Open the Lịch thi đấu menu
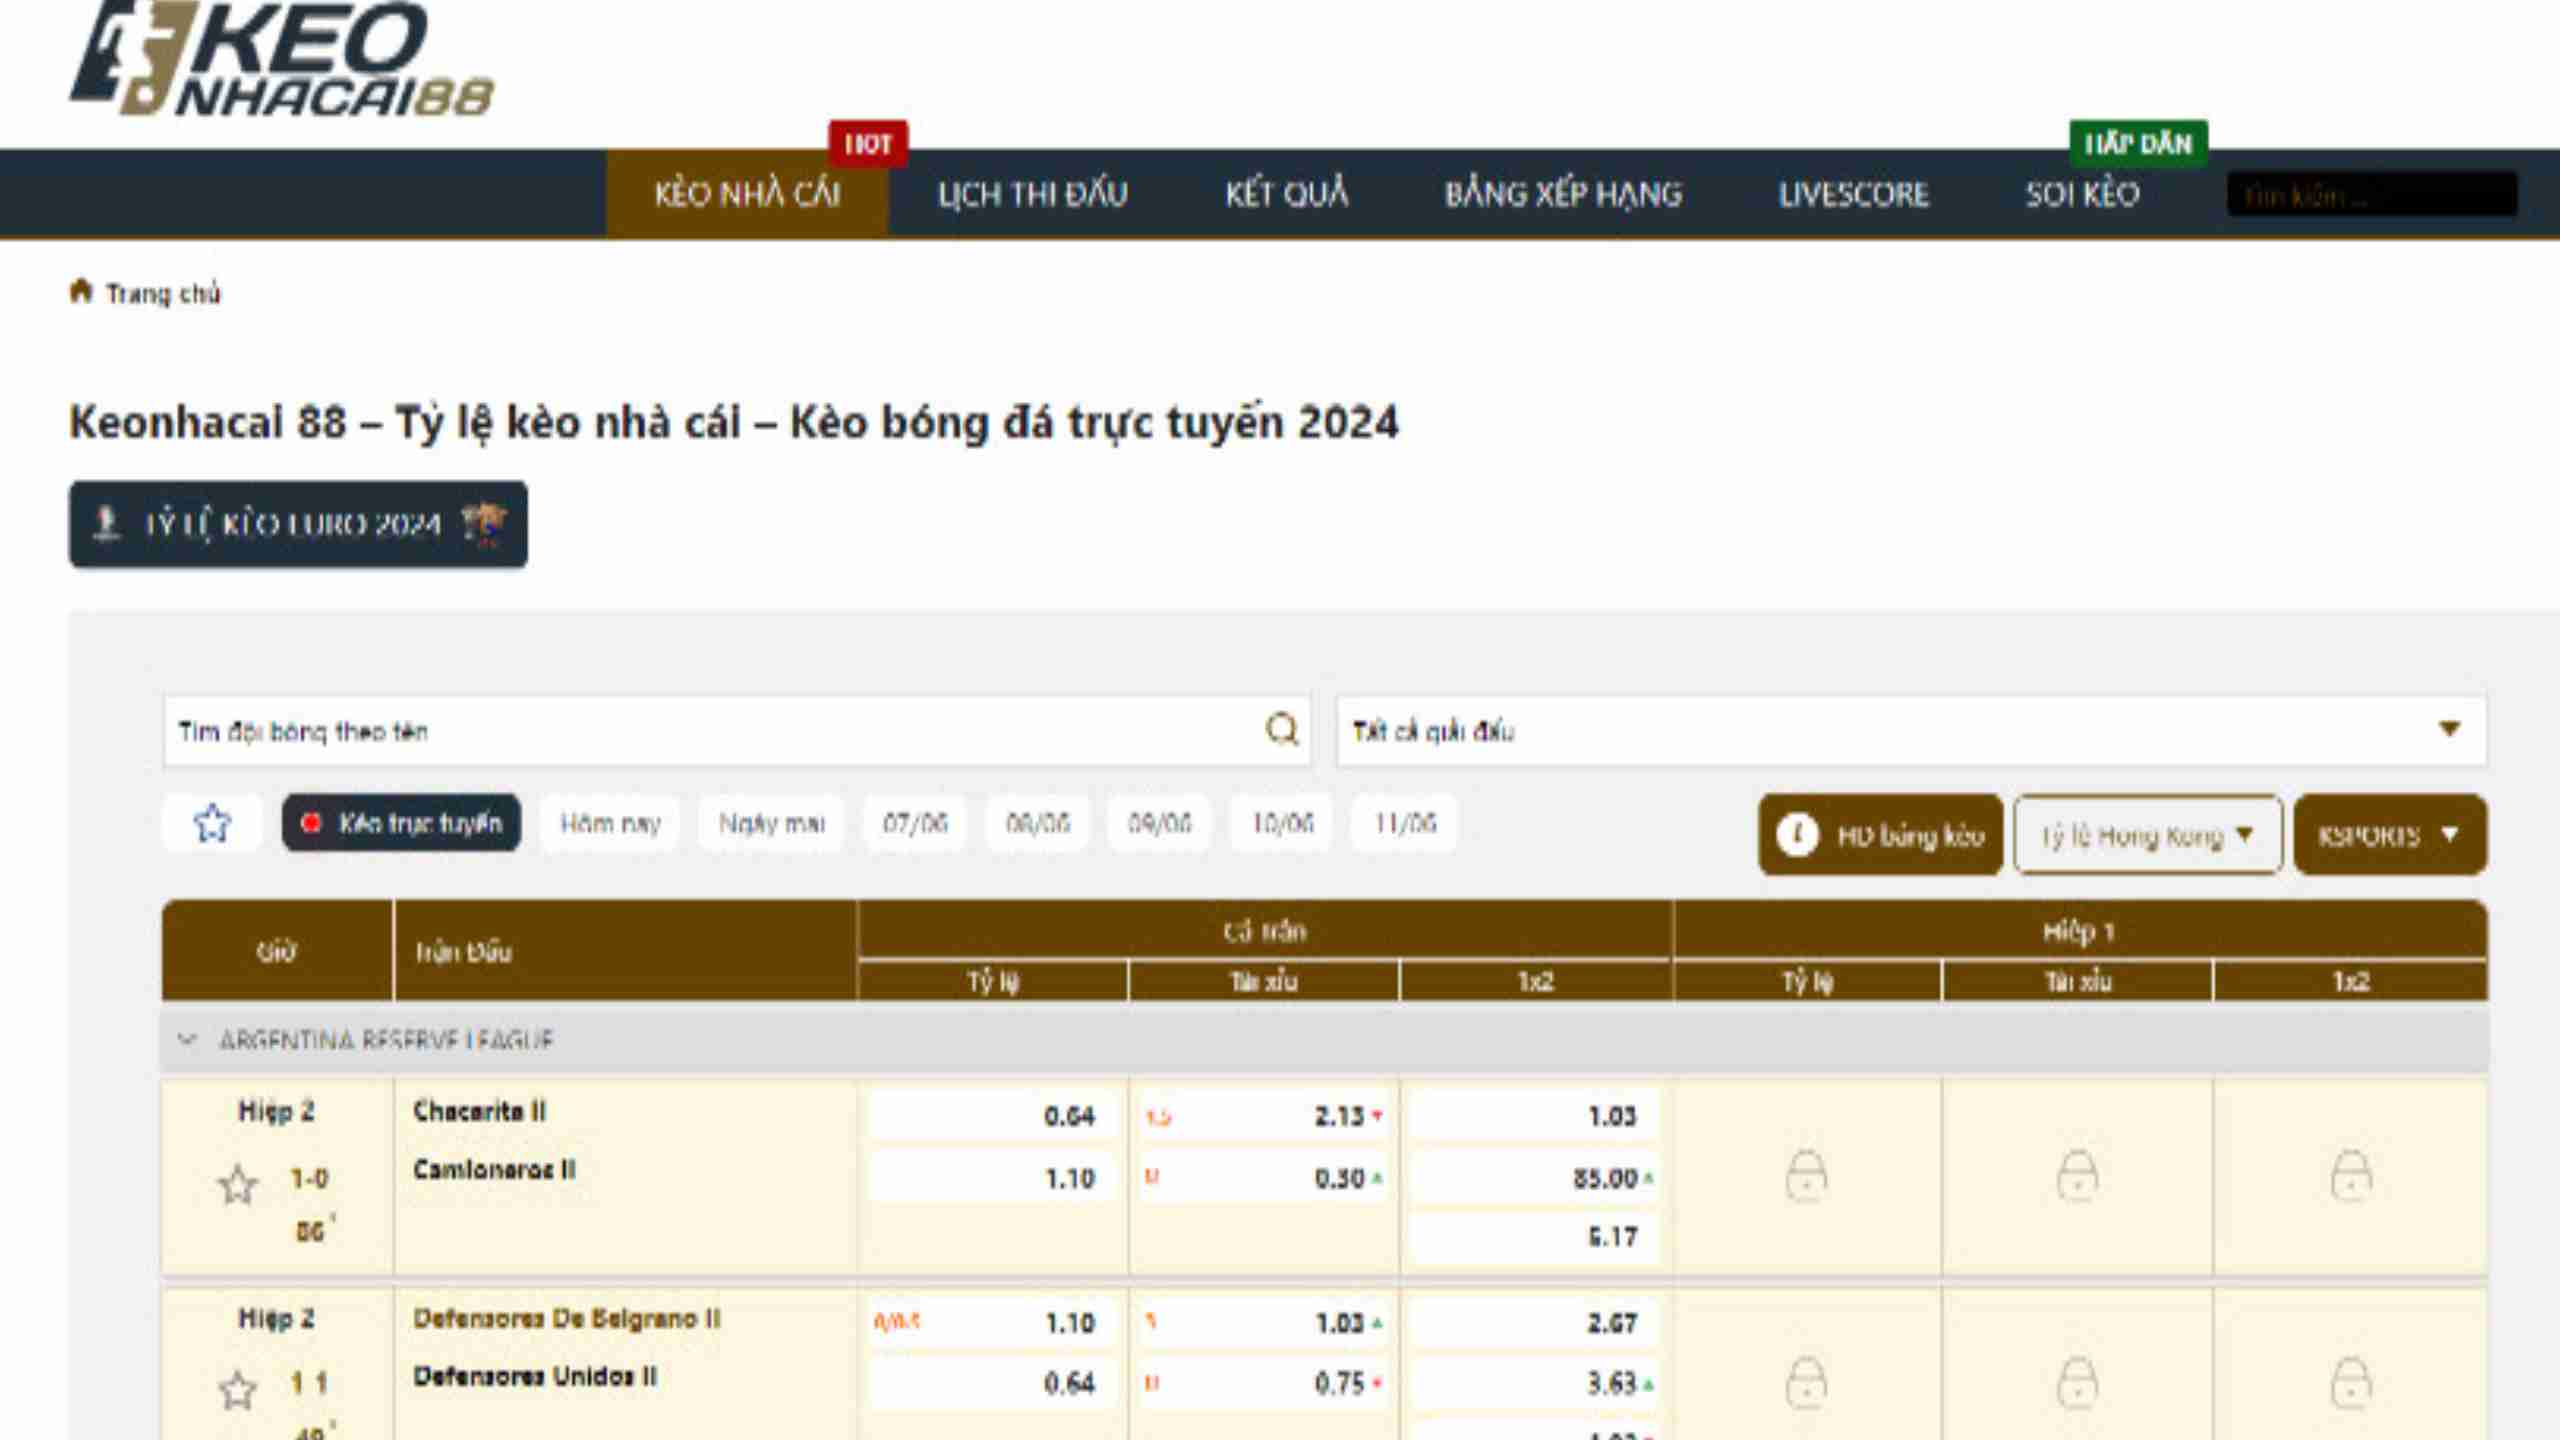 coord(1032,193)
